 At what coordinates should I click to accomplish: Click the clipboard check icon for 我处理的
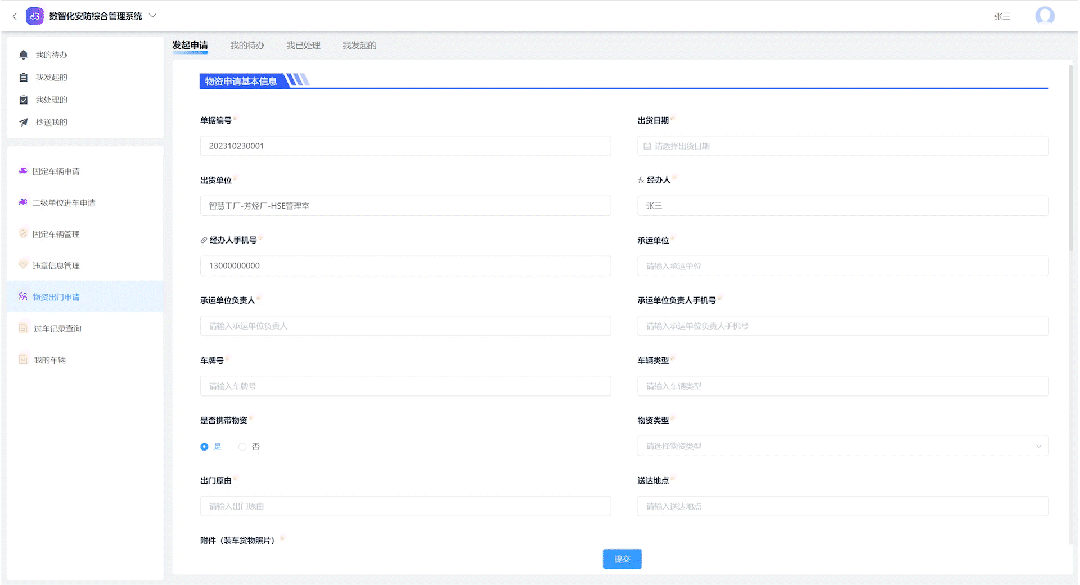pyautogui.click(x=24, y=100)
